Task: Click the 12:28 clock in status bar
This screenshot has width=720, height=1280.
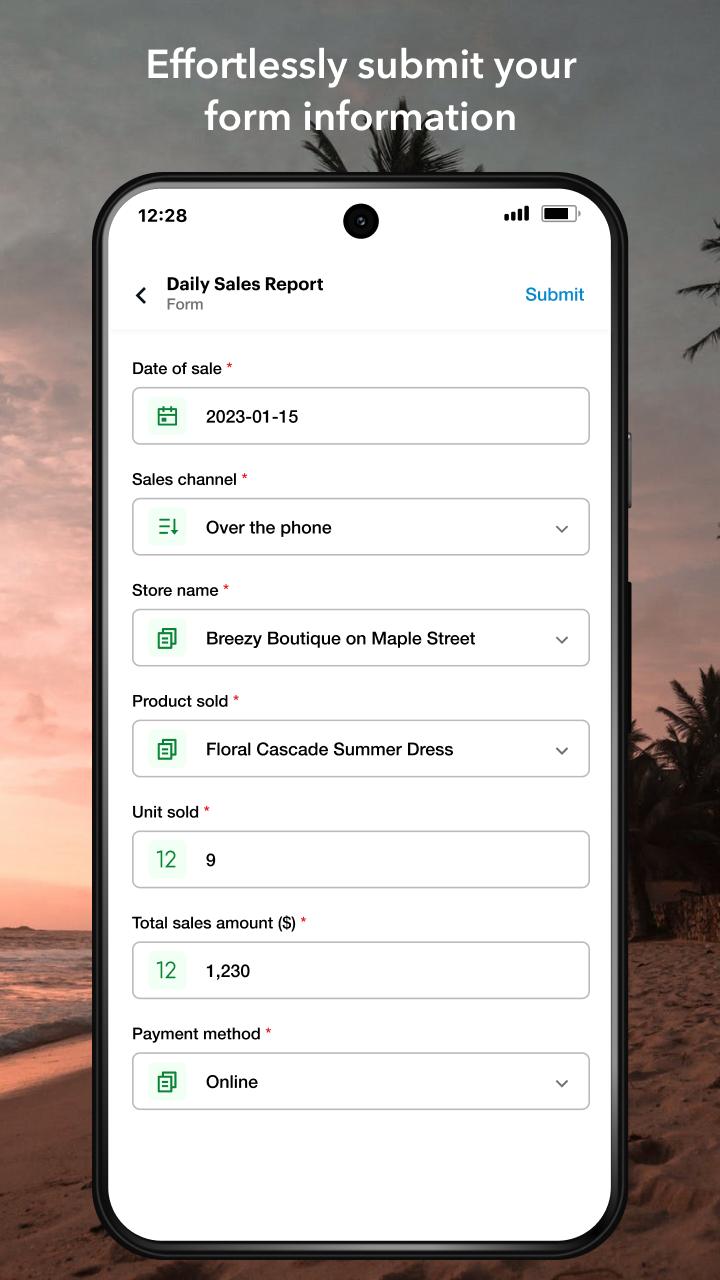Action: point(162,216)
